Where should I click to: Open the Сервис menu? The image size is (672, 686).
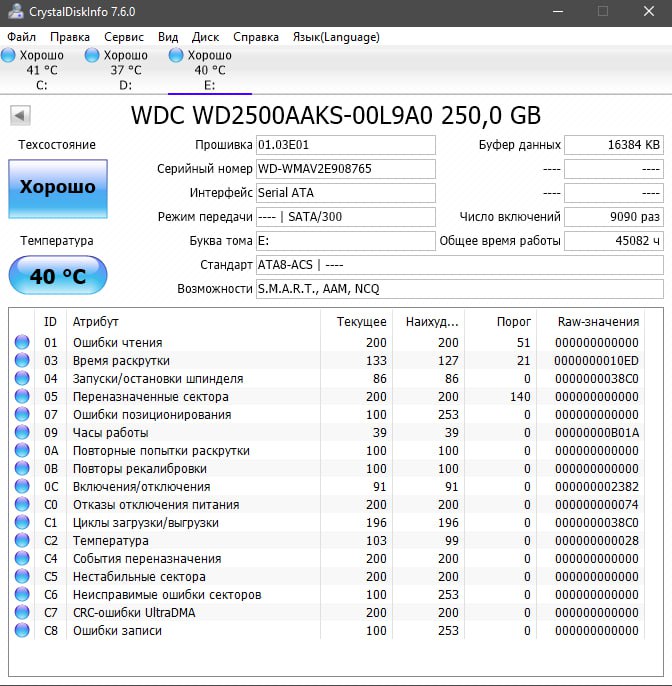pos(124,37)
